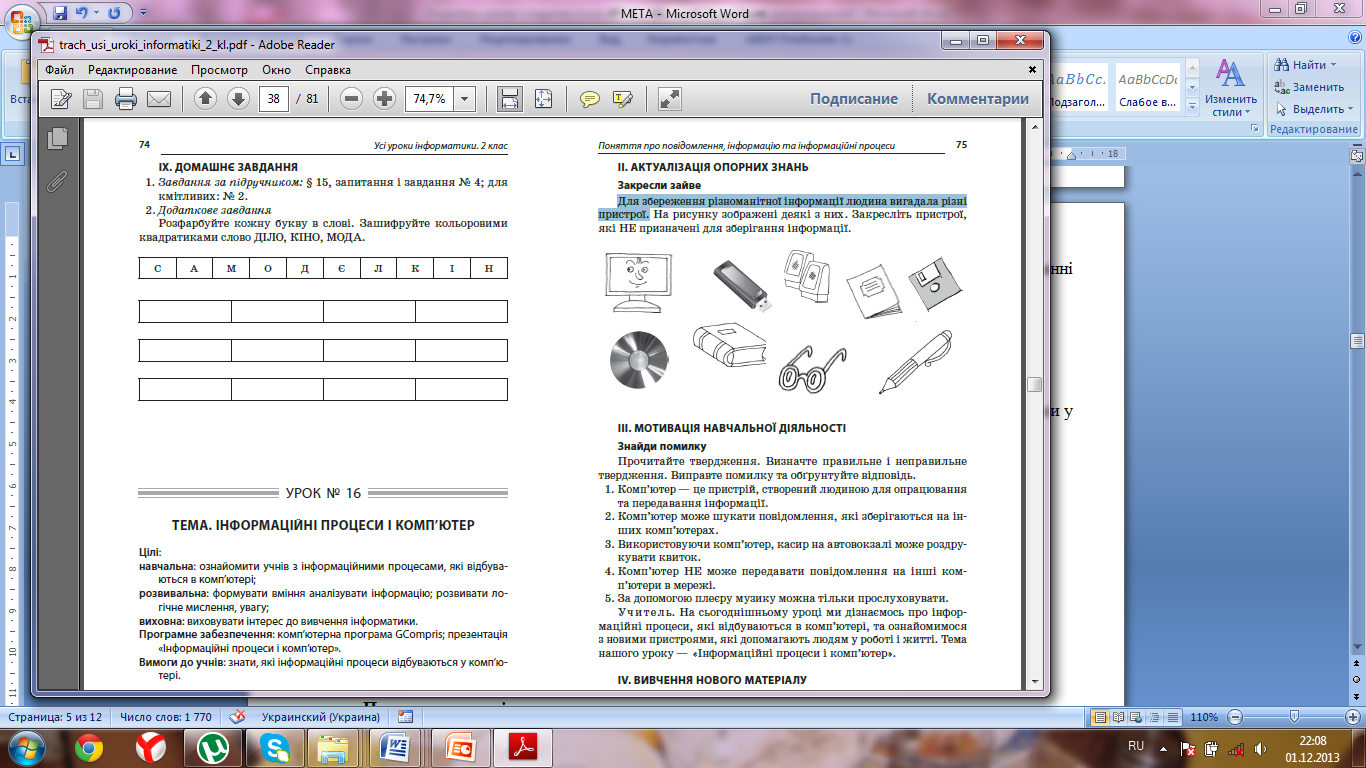The width and height of the screenshot is (1366, 768).
Task: Open uTorrent from taskbar
Action: coord(212,748)
